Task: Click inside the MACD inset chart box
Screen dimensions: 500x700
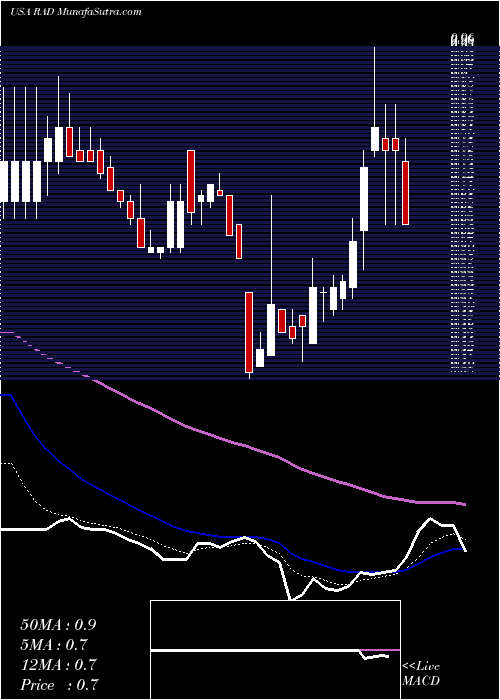Action: point(275,650)
